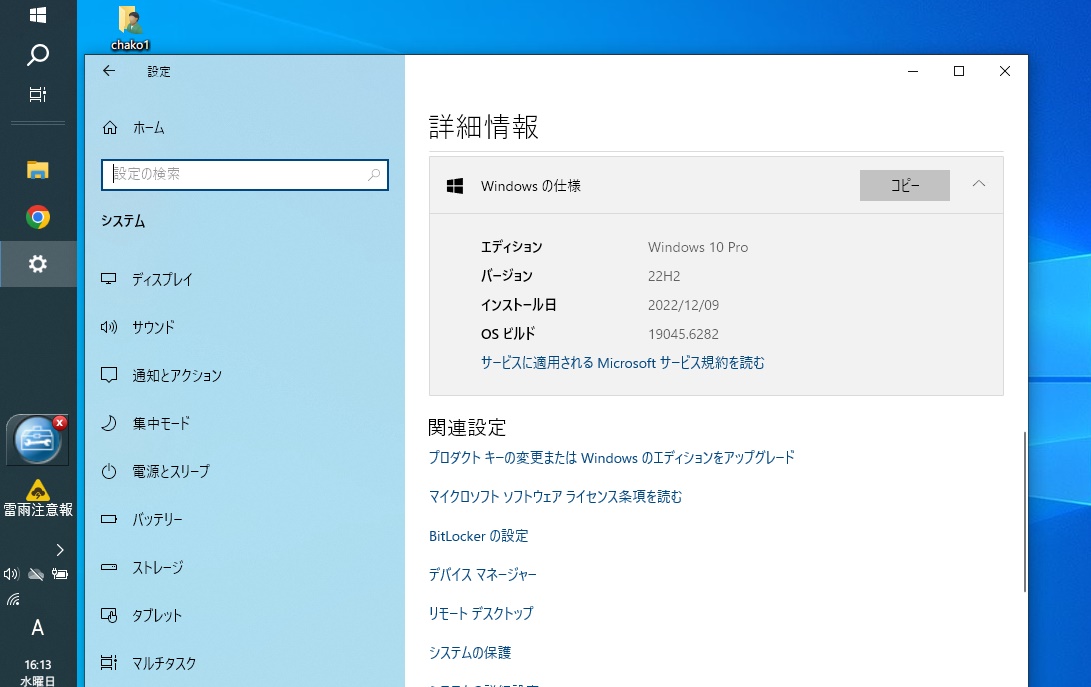Launch File Explorer from the taskbar
The height and width of the screenshot is (687, 1091).
[38, 170]
